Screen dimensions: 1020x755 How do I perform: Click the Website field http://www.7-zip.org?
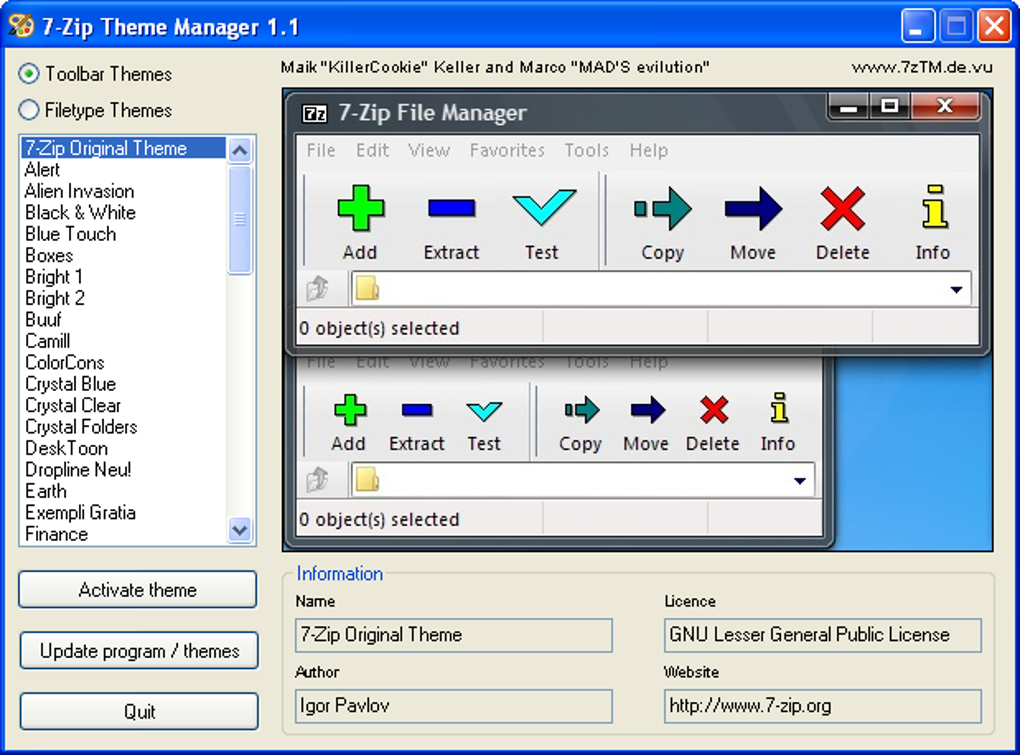(822, 706)
